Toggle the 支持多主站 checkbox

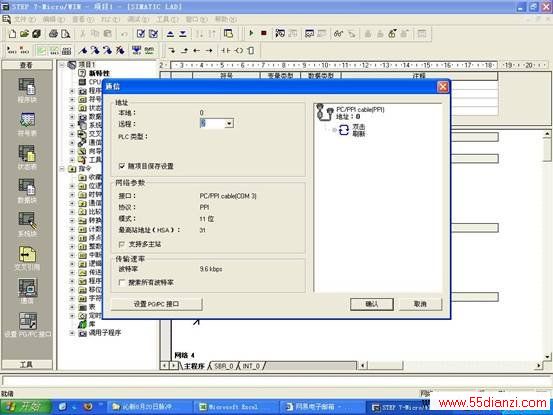pos(122,244)
